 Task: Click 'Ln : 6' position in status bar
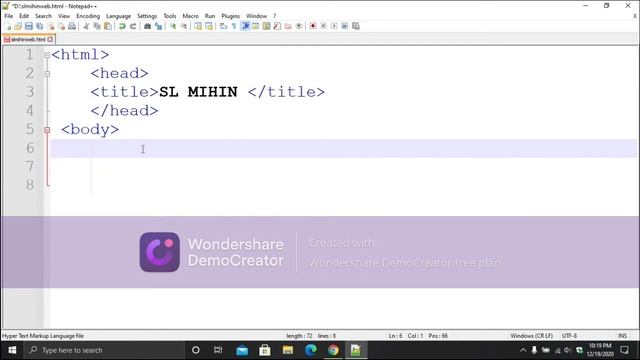(x=395, y=336)
